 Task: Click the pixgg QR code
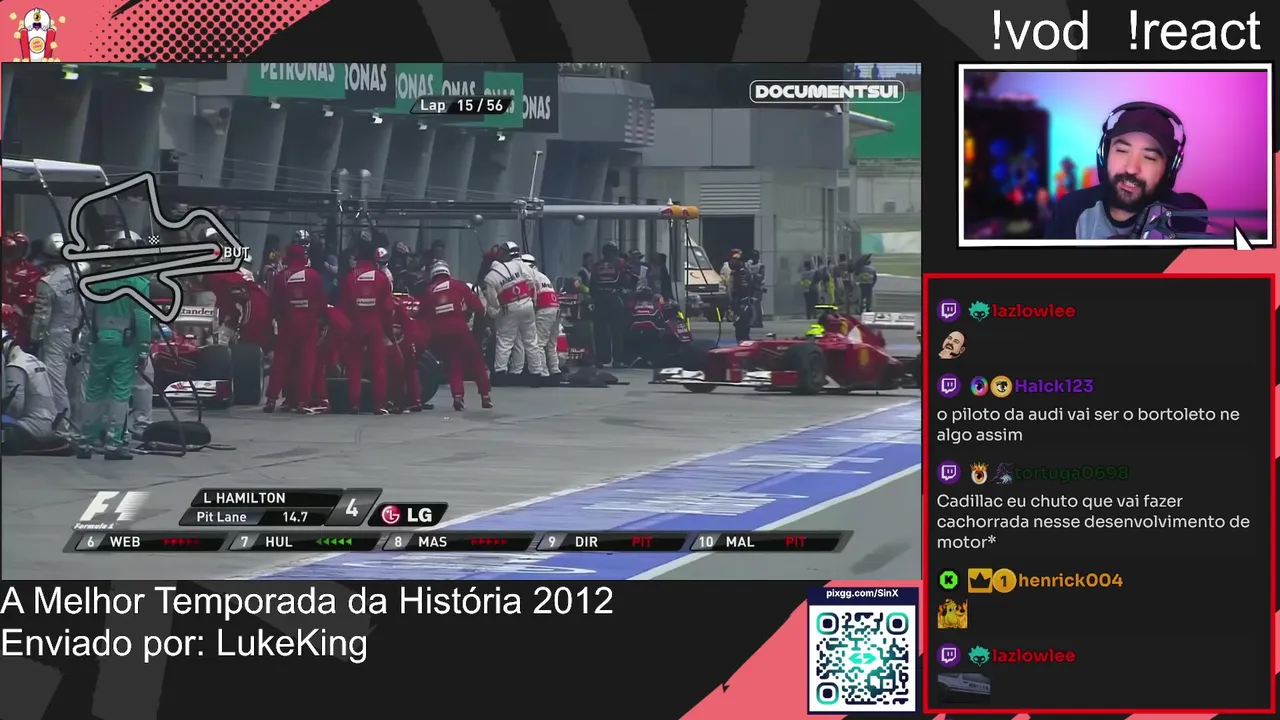click(862, 657)
